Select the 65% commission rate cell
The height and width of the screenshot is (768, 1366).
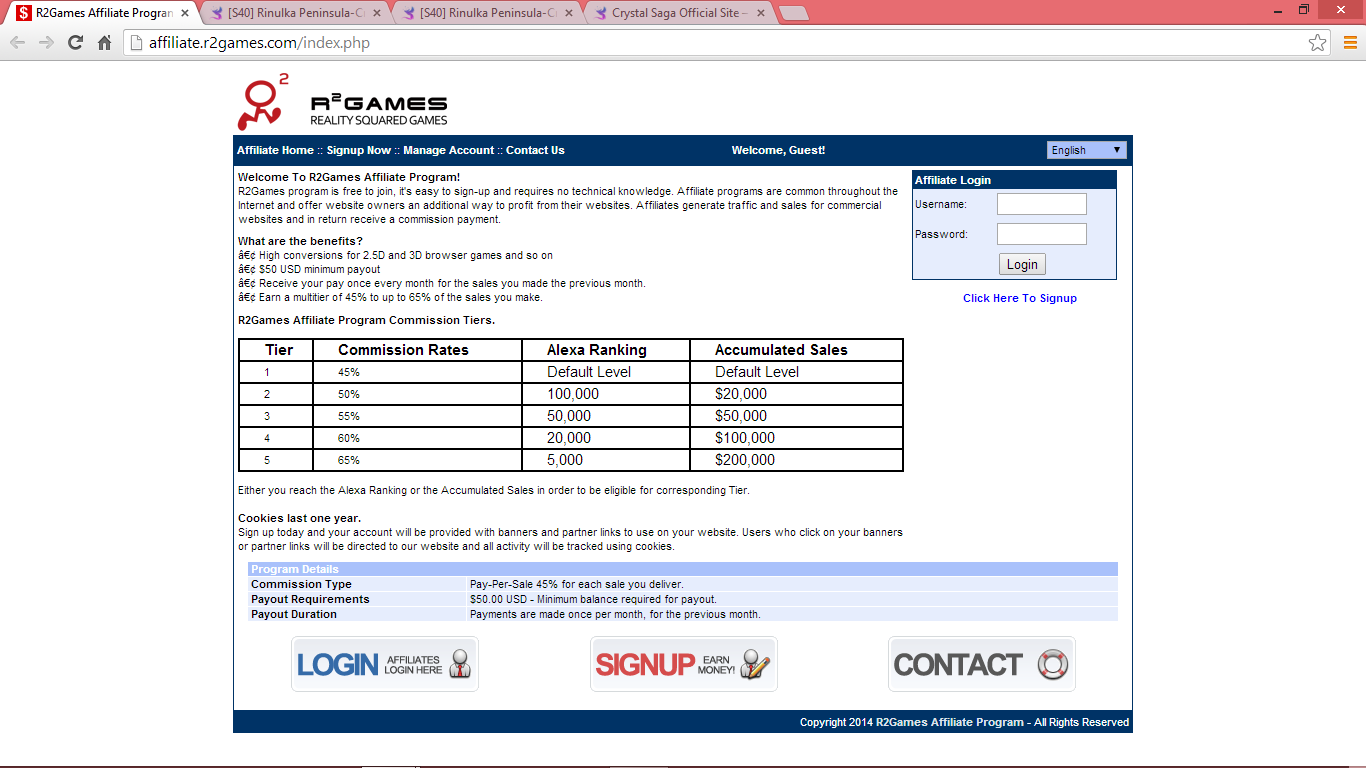coord(418,460)
